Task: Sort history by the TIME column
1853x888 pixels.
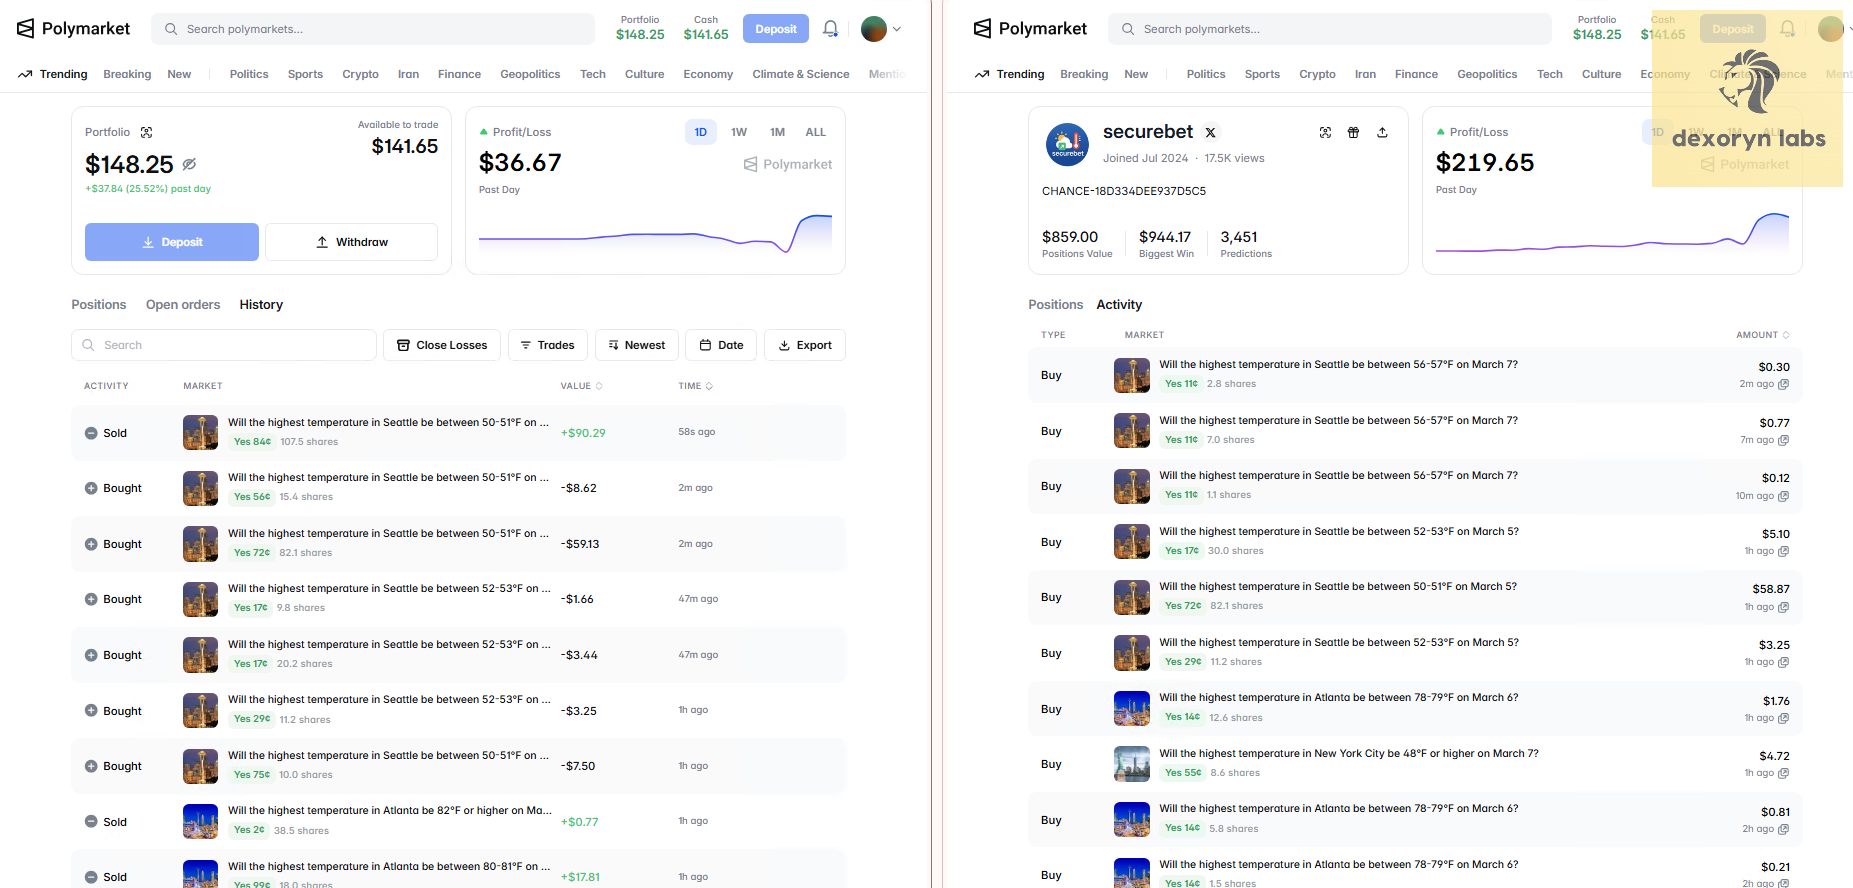Action: coord(695,386)
